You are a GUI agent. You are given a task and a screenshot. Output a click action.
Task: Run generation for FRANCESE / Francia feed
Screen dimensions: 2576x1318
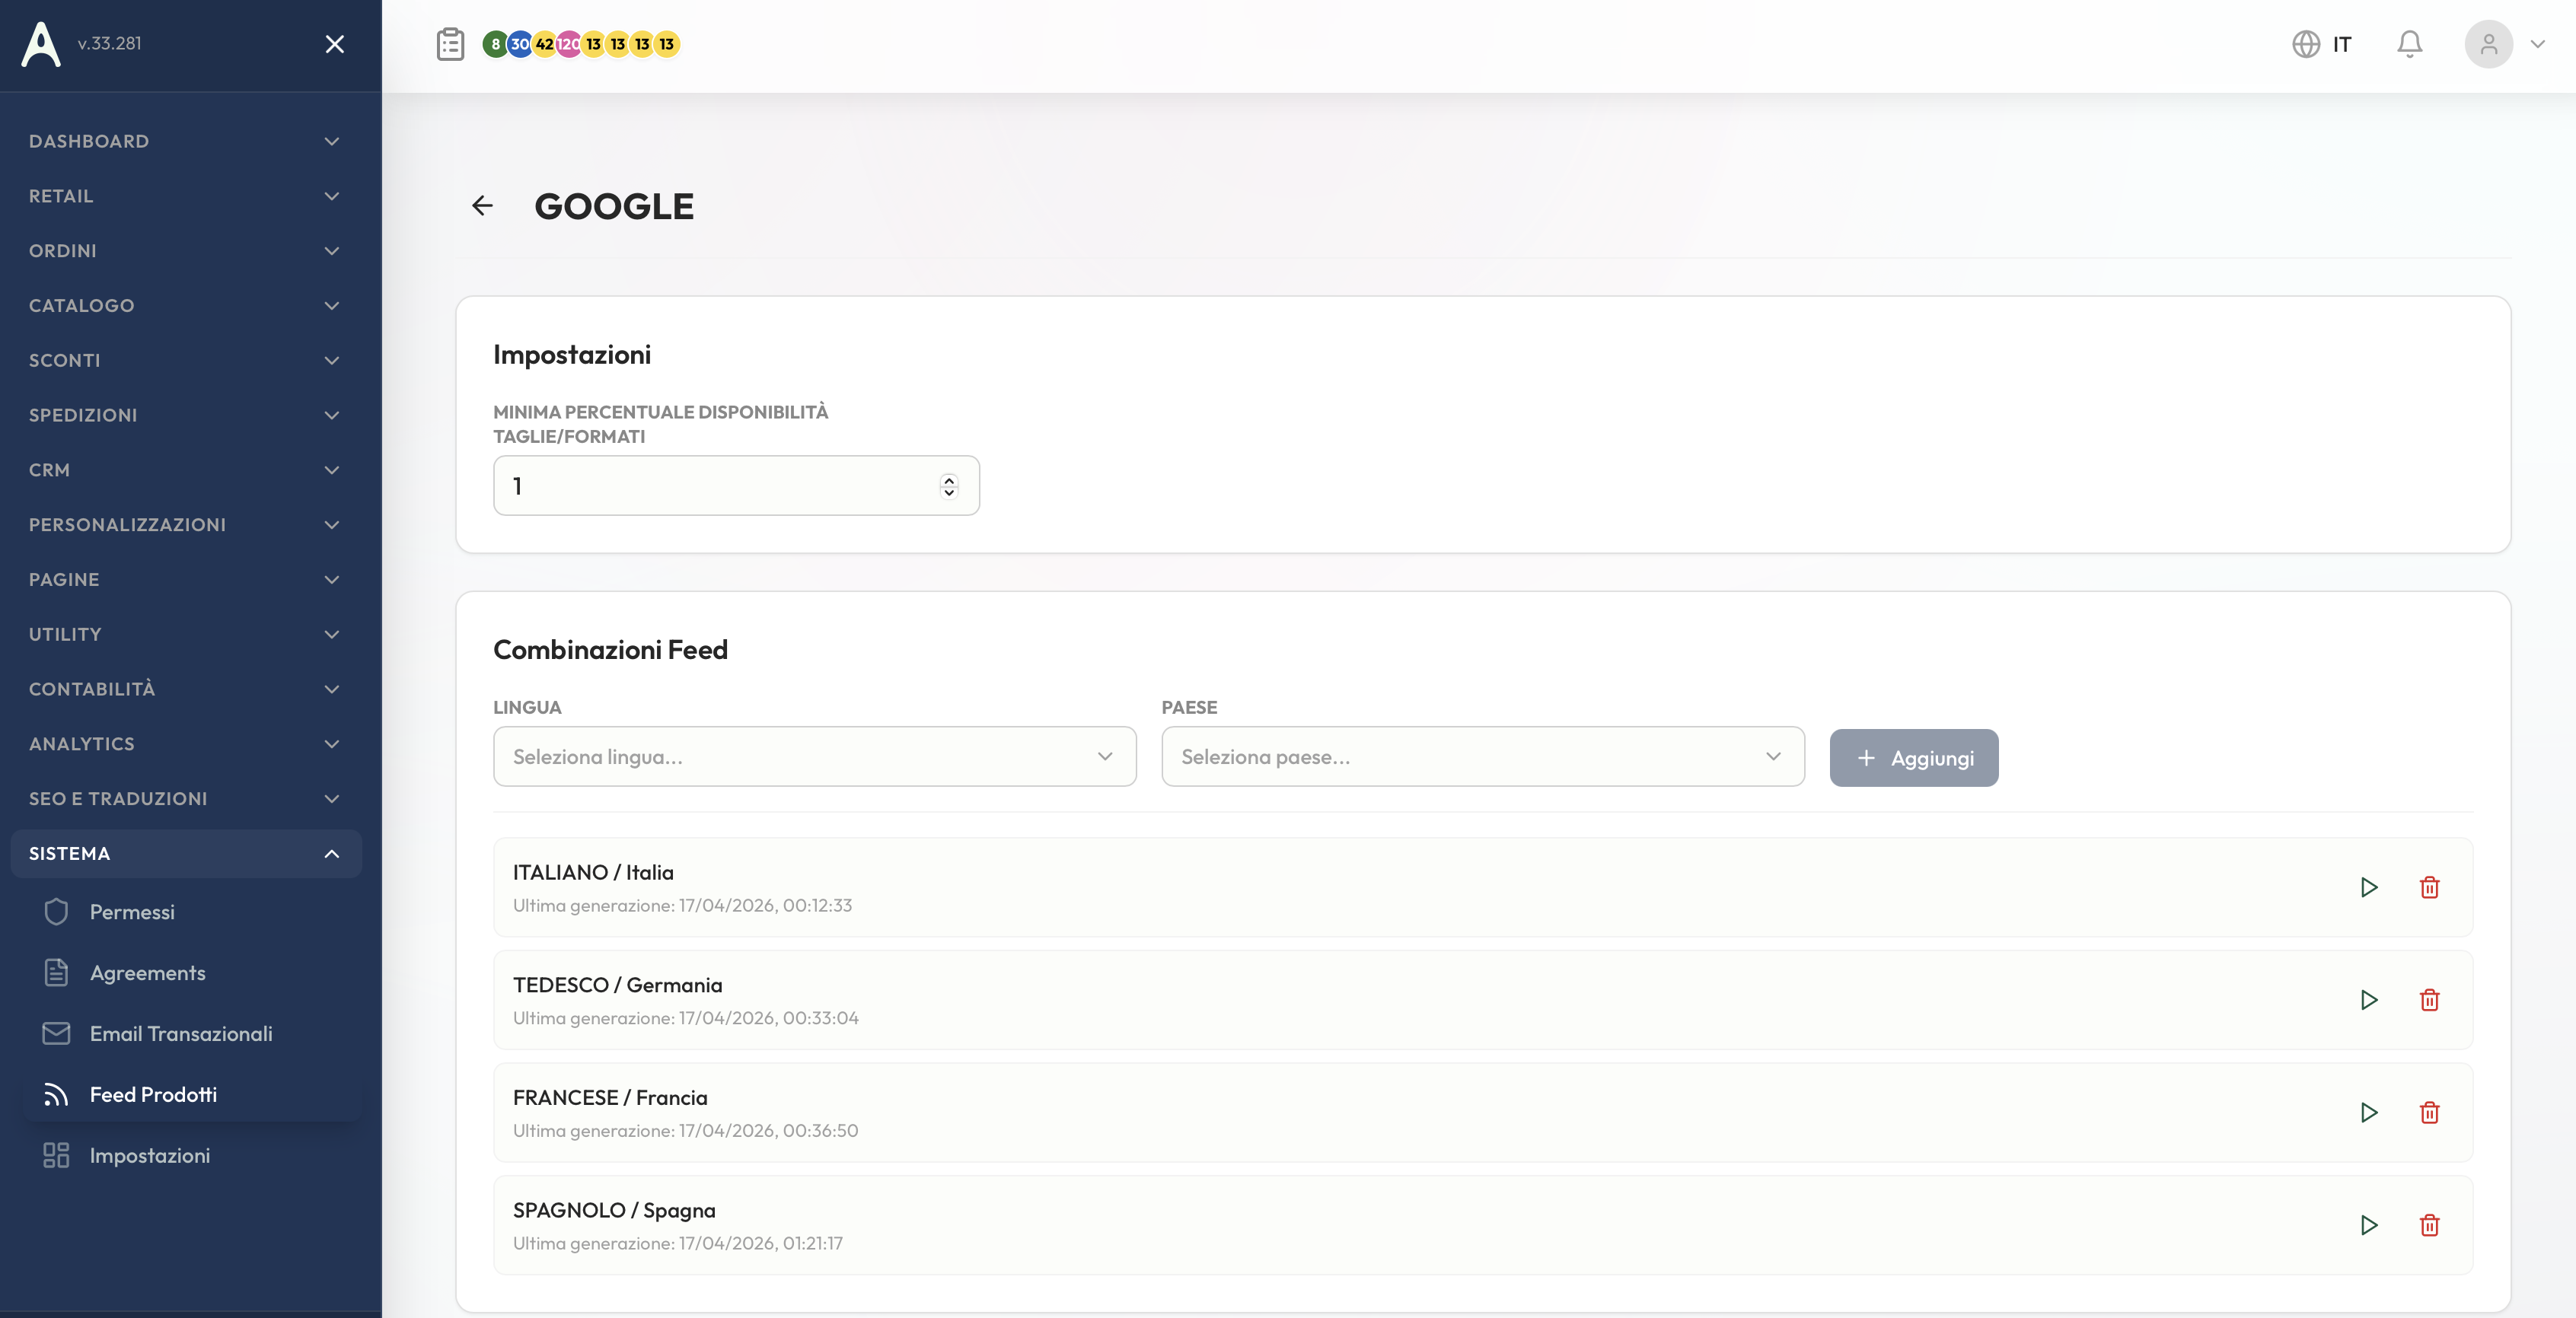(2369, 1113)
